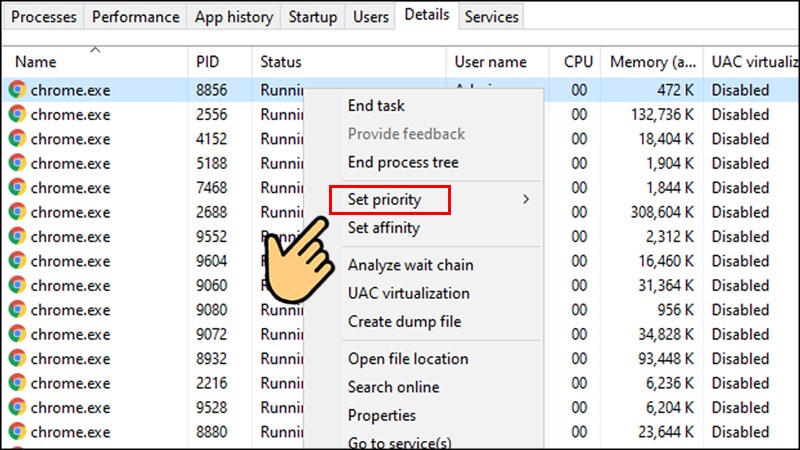Open the Set priority submenu
Image resolution: width=800 pixels, height=450 pixels.
coord(384,199)
